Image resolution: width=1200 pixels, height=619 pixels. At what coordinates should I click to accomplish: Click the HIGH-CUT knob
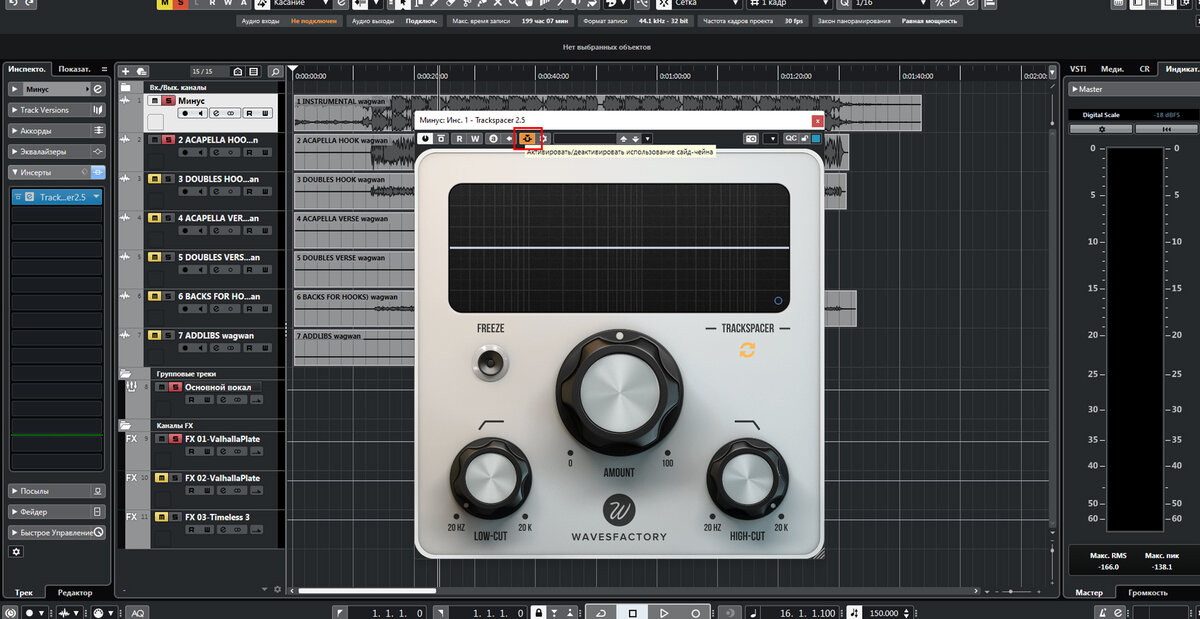[x=747, y=477]
